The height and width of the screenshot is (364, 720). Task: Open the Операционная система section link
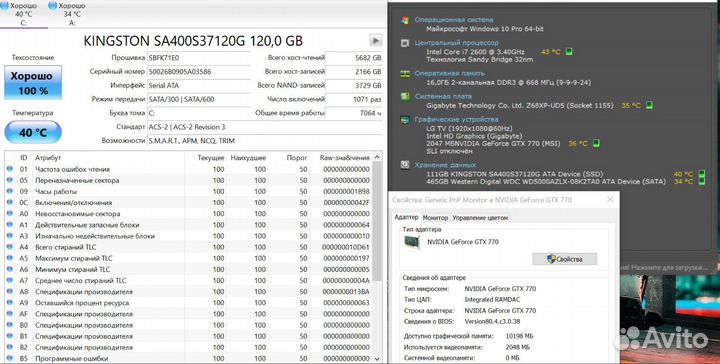[x=454, y=20]
